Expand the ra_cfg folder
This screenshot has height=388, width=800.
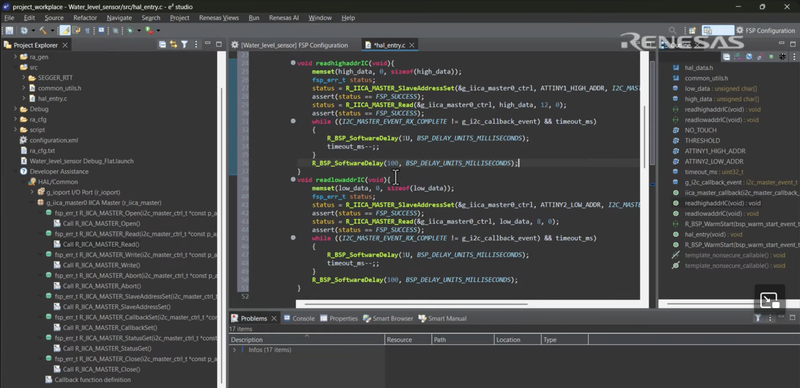coord(15,119)
